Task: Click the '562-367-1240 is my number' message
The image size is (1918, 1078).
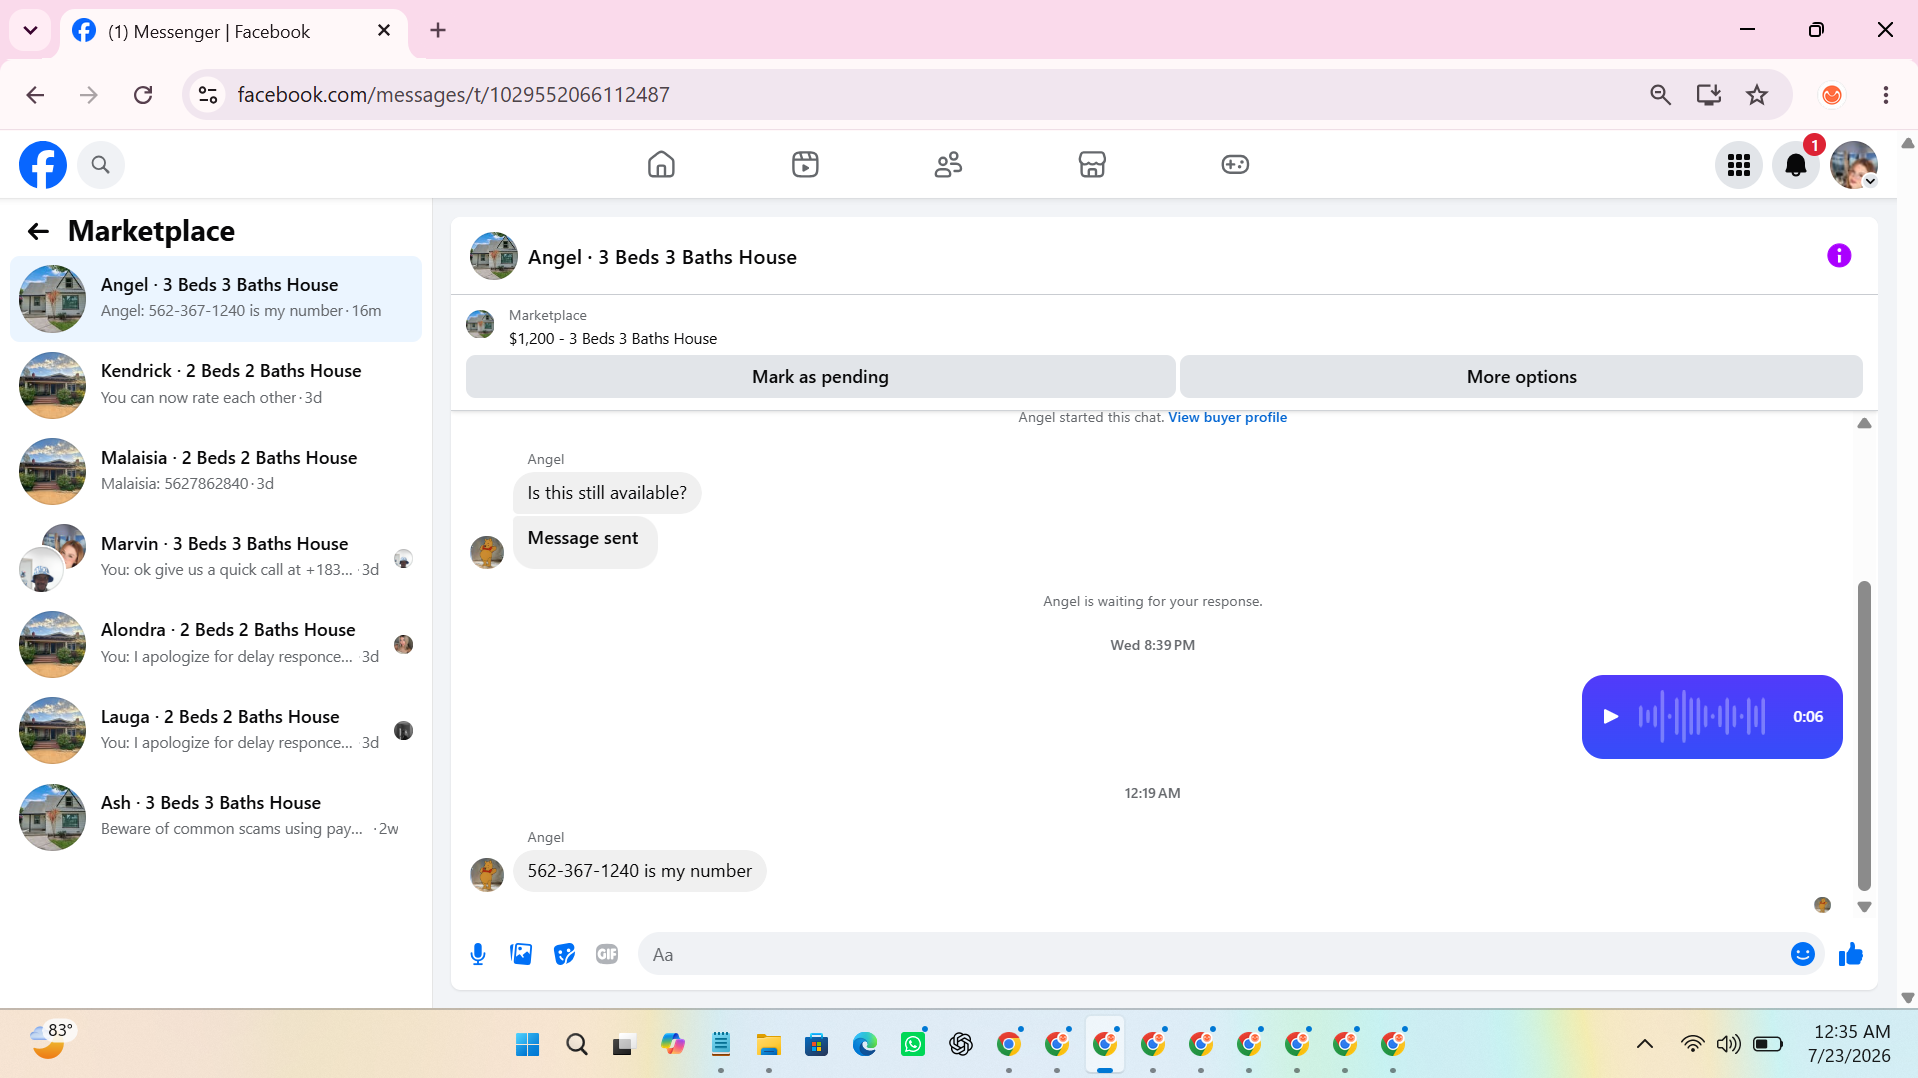Action: tap(639, 871)
